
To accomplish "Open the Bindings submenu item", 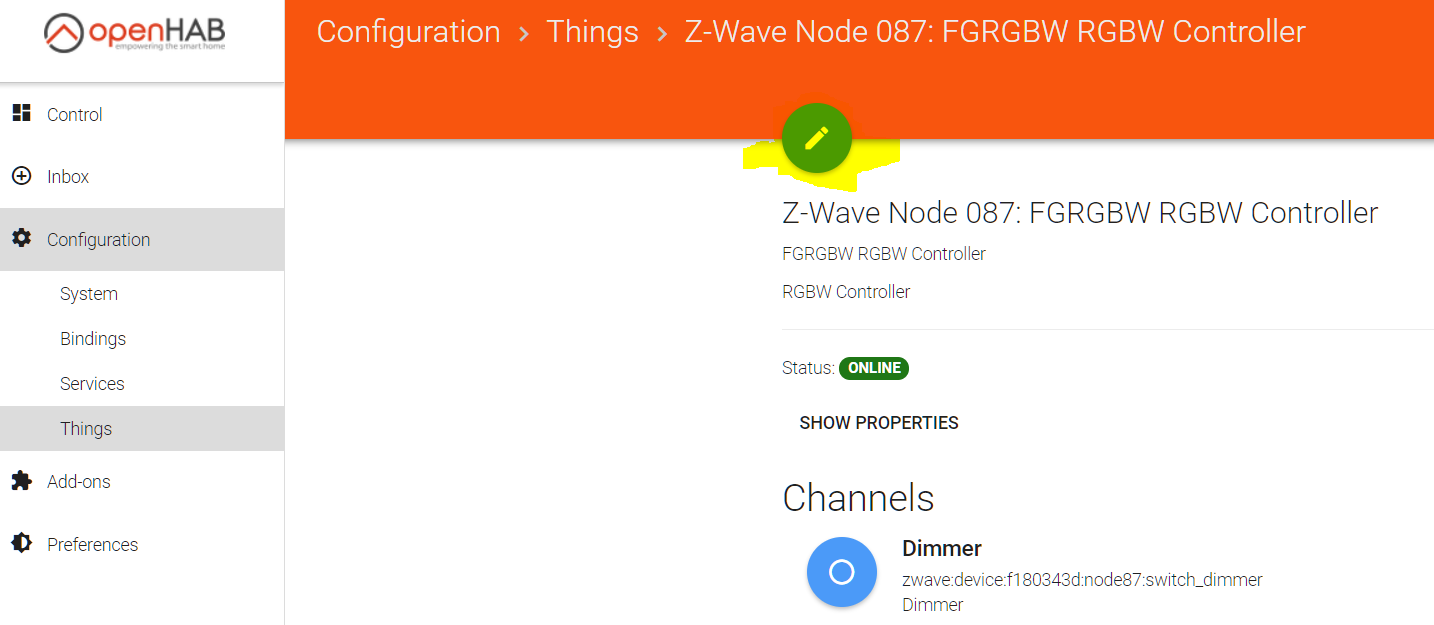I will click(93, 339).
